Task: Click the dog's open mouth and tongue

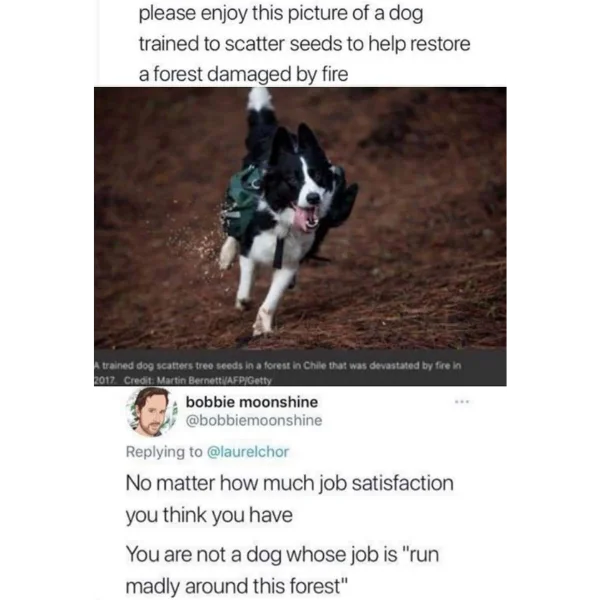Action: pos(305,218)
